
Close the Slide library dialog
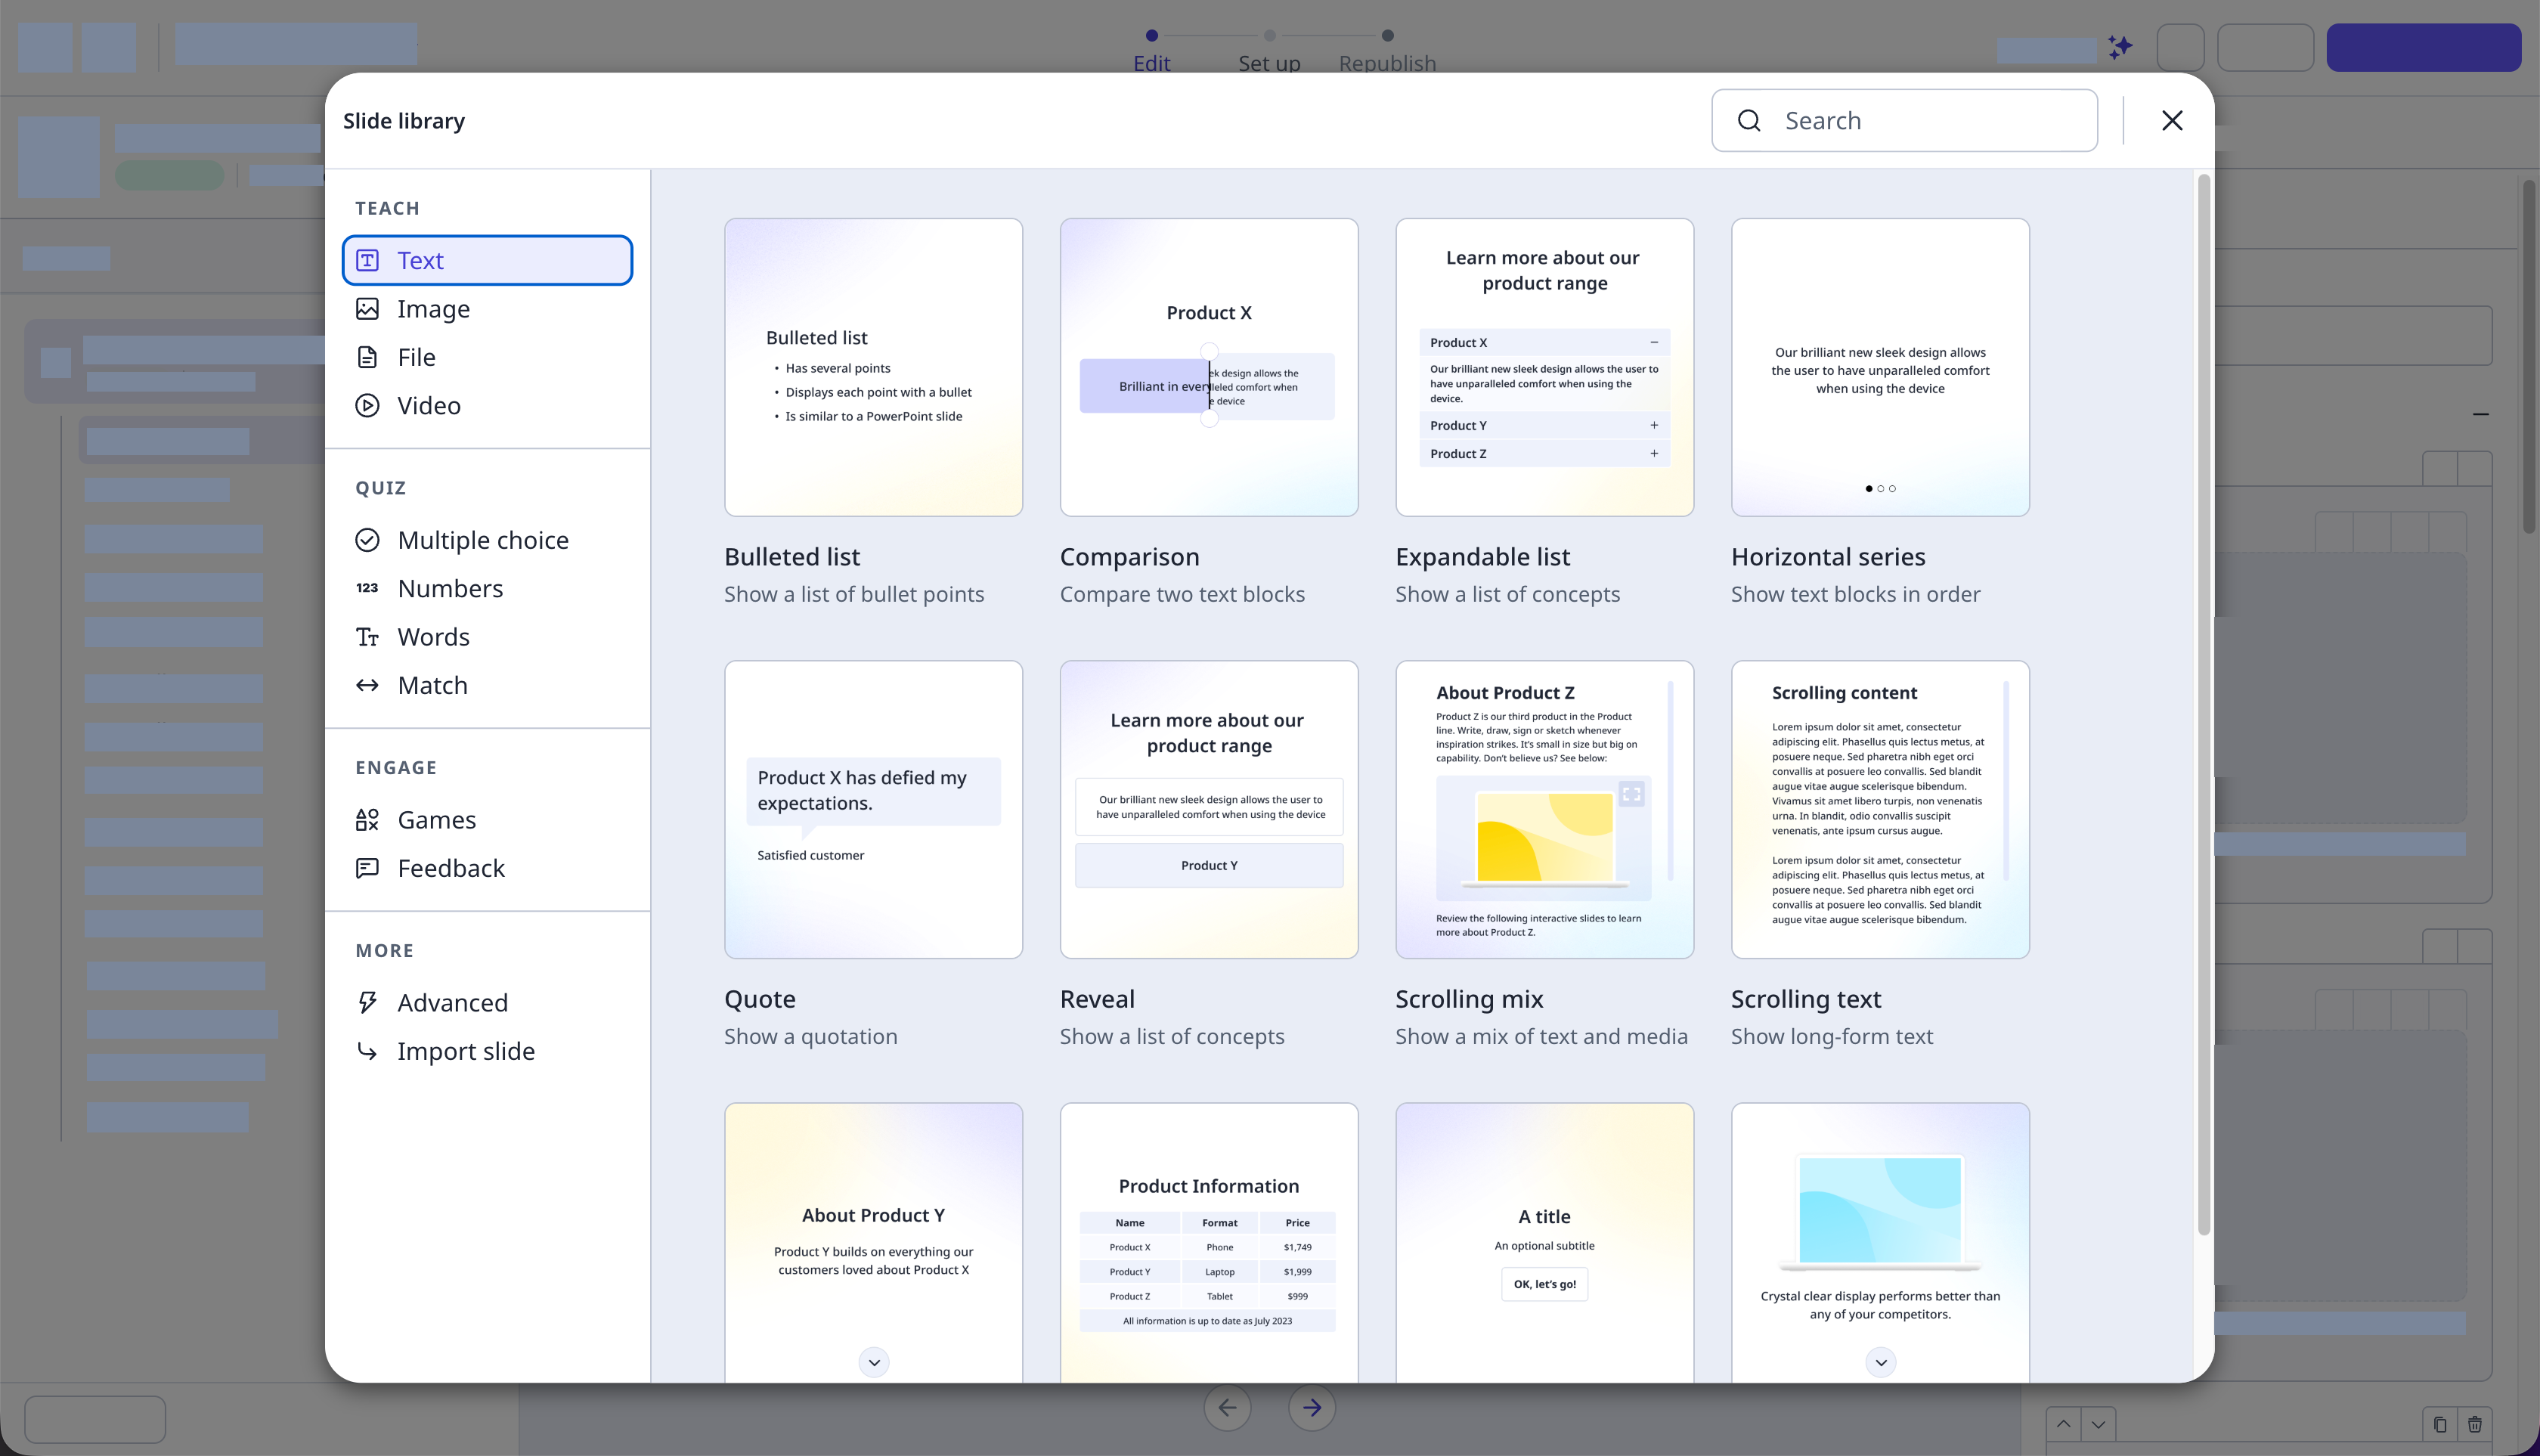pos(2172,120)
